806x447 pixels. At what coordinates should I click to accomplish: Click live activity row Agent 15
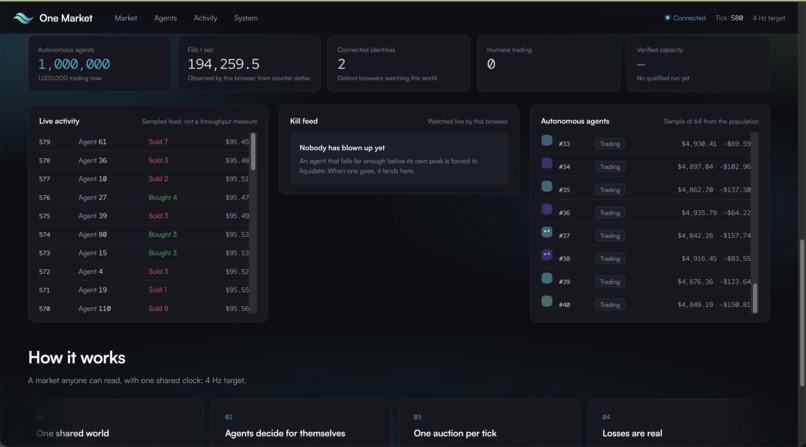pyautogui.click(x=144, y=253)
